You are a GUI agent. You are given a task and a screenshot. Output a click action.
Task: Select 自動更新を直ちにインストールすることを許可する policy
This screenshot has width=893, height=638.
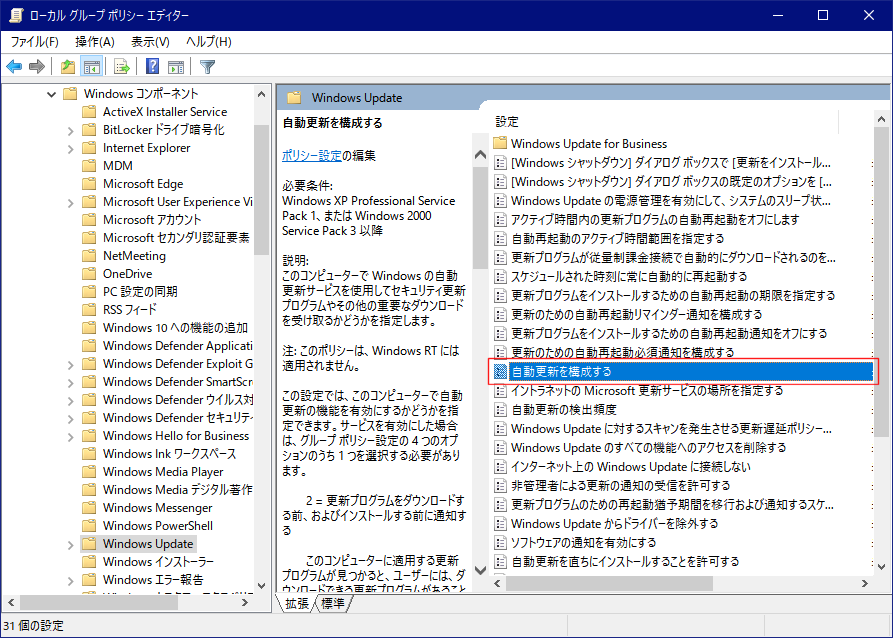pos(625,561)
